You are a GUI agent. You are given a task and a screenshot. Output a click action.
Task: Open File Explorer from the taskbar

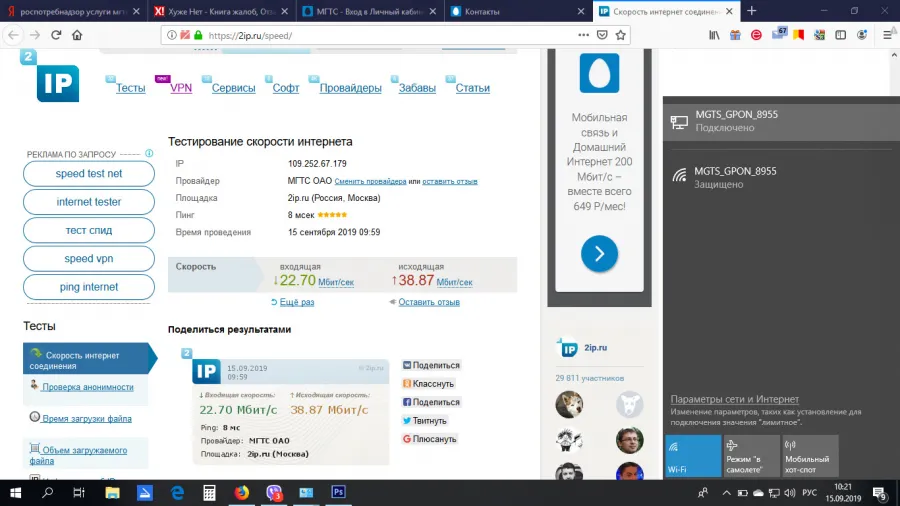112,493
